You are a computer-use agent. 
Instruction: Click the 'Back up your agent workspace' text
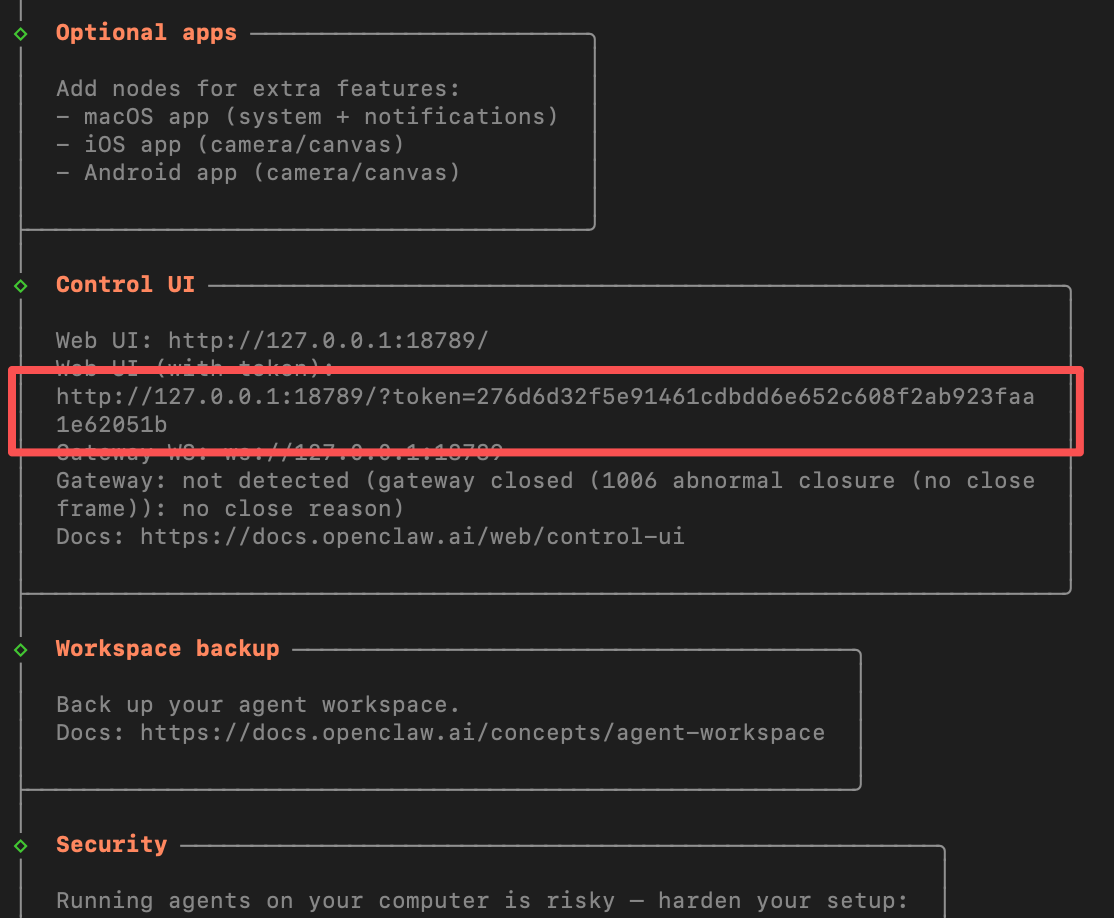[258, 705]
